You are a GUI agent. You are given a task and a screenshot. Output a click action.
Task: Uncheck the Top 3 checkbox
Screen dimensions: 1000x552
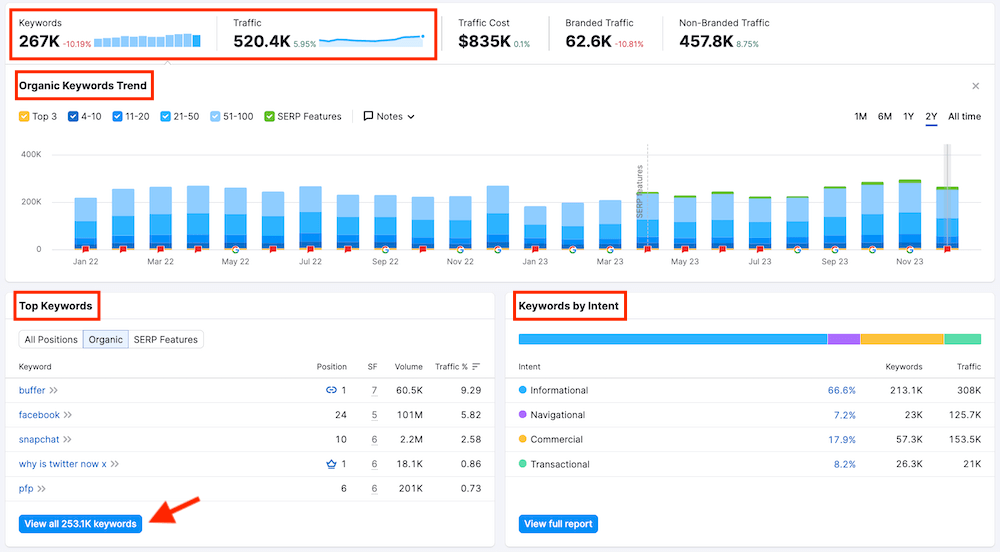24,117
